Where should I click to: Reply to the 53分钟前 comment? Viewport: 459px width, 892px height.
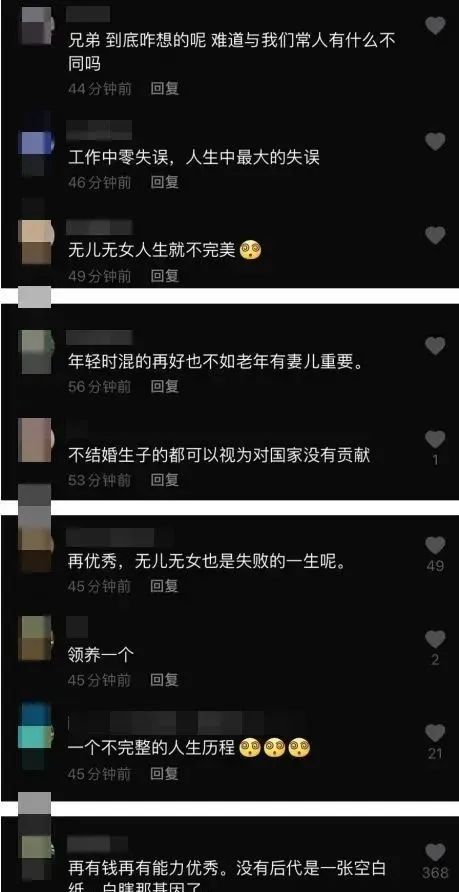pos(164,480)
